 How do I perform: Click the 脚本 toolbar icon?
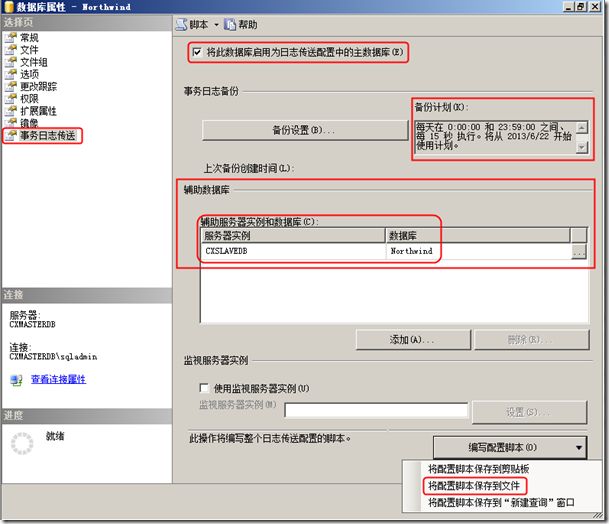pos(181,25)
